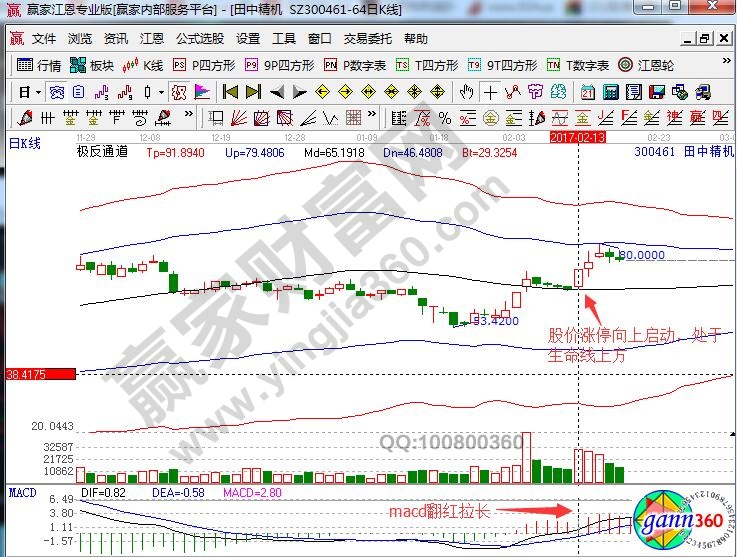Open the 交易委托 menu

(367, 39)
